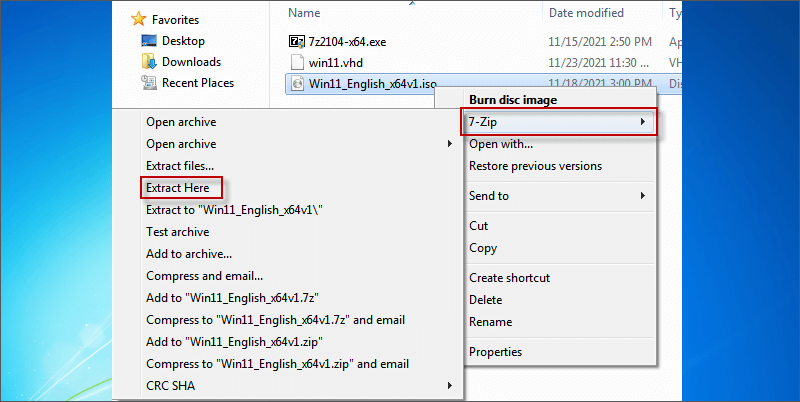Screen dimensions: 800x402
Task: Choose Cut in context menu
Action: pyautogui.click(x=479, y=226)
